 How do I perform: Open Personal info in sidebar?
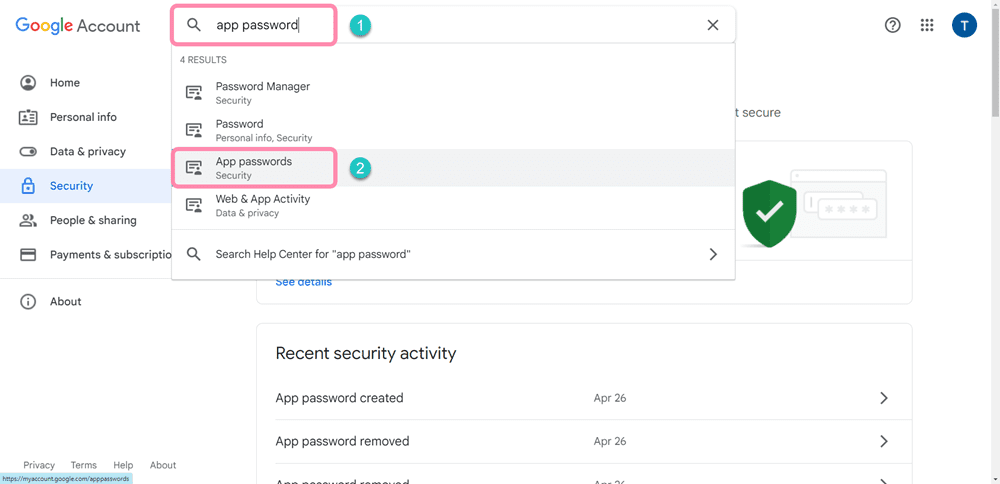[x=83, y=117]
